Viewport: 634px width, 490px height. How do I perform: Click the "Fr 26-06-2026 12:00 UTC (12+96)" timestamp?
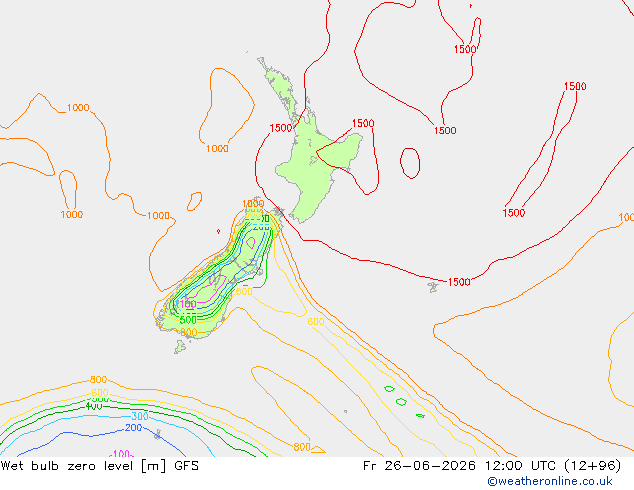click(492, 466)
